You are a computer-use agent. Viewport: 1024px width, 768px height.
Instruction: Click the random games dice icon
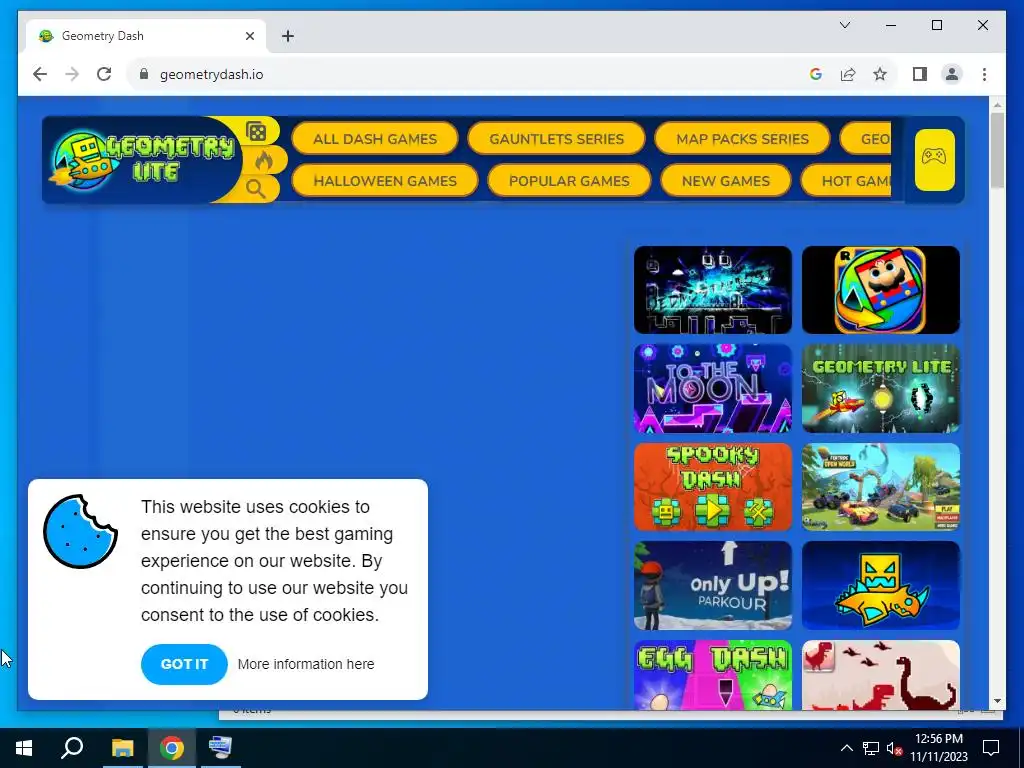pos(257,132)
